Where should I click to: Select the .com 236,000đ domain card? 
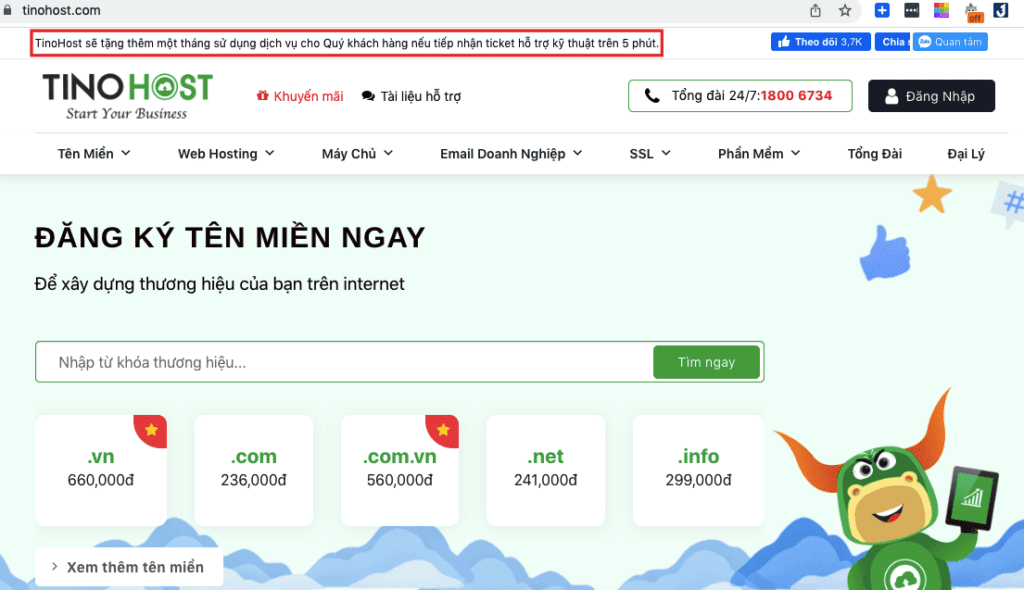point(253,470)
